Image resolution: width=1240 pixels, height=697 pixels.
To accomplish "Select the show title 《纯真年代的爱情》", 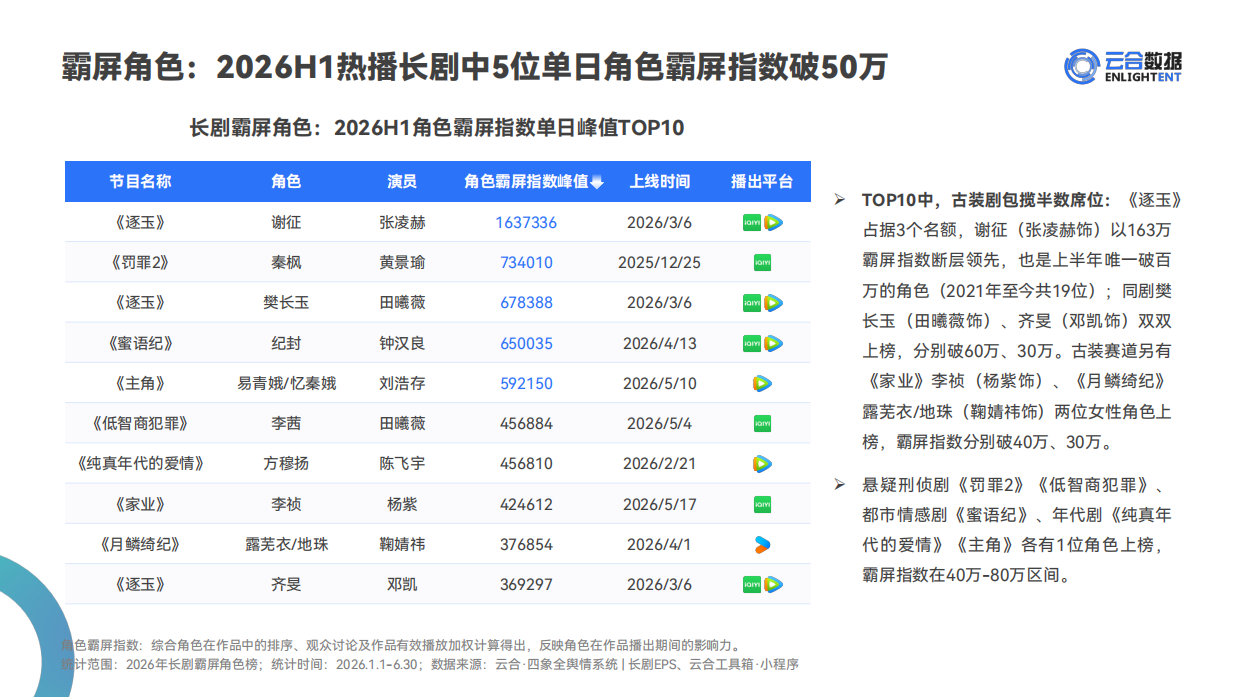I will click(x=140, y=464).
